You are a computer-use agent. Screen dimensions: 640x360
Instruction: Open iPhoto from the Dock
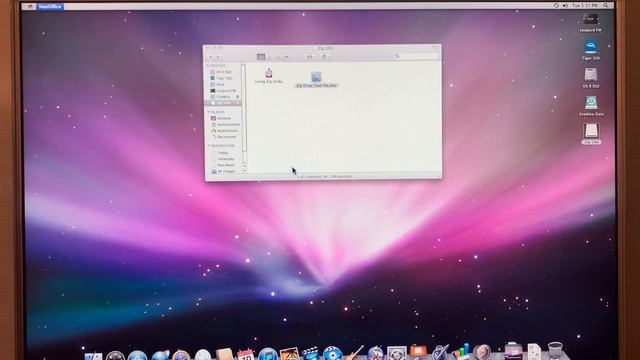click(x=289, y=353)
